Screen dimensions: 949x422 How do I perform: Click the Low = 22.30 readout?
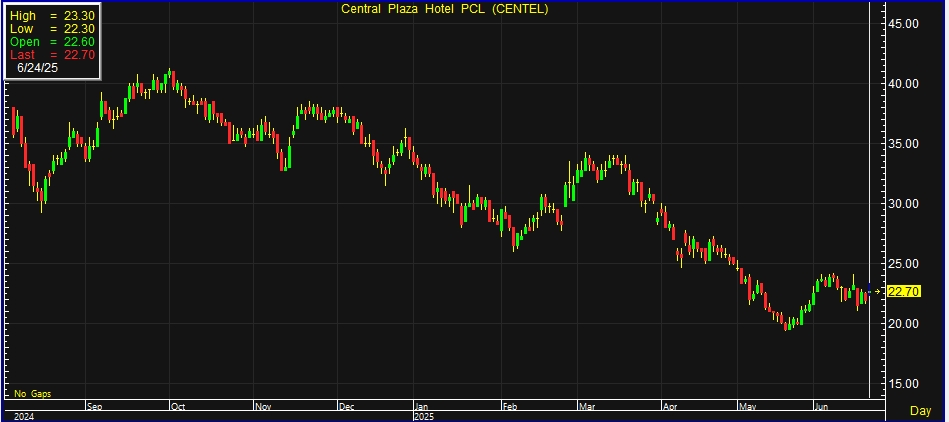pos(51,29)
